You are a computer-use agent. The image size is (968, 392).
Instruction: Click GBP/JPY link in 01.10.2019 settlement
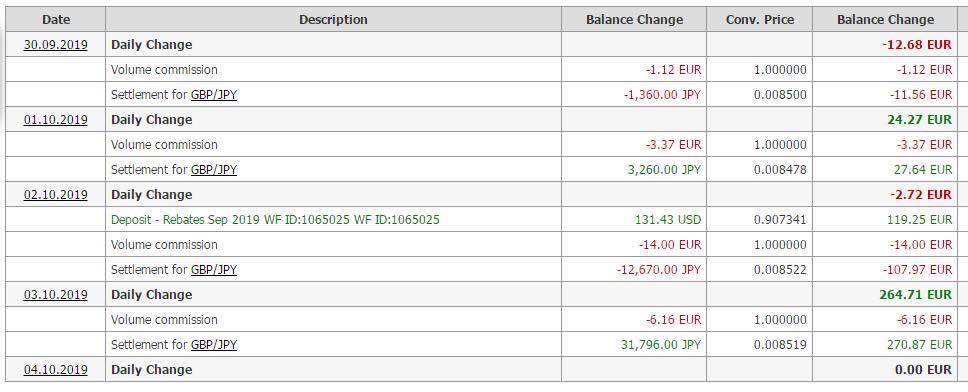click(x=214, y=169)
